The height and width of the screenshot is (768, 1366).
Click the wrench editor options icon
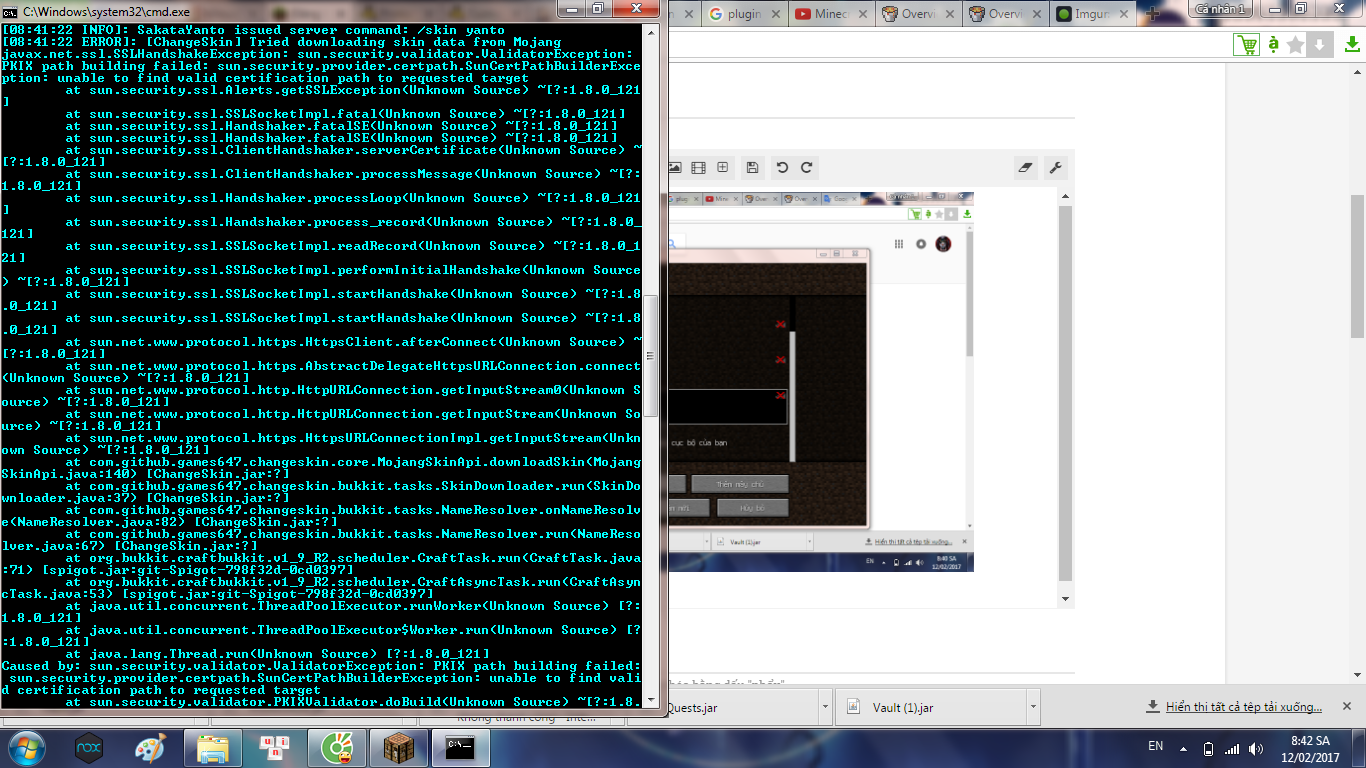tap(1055, 167)
